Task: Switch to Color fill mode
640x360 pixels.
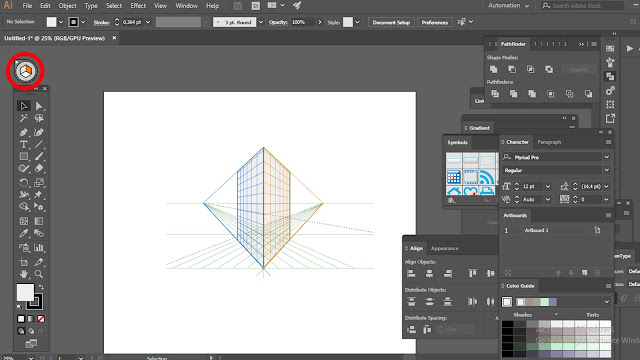Action: (21, 319)
